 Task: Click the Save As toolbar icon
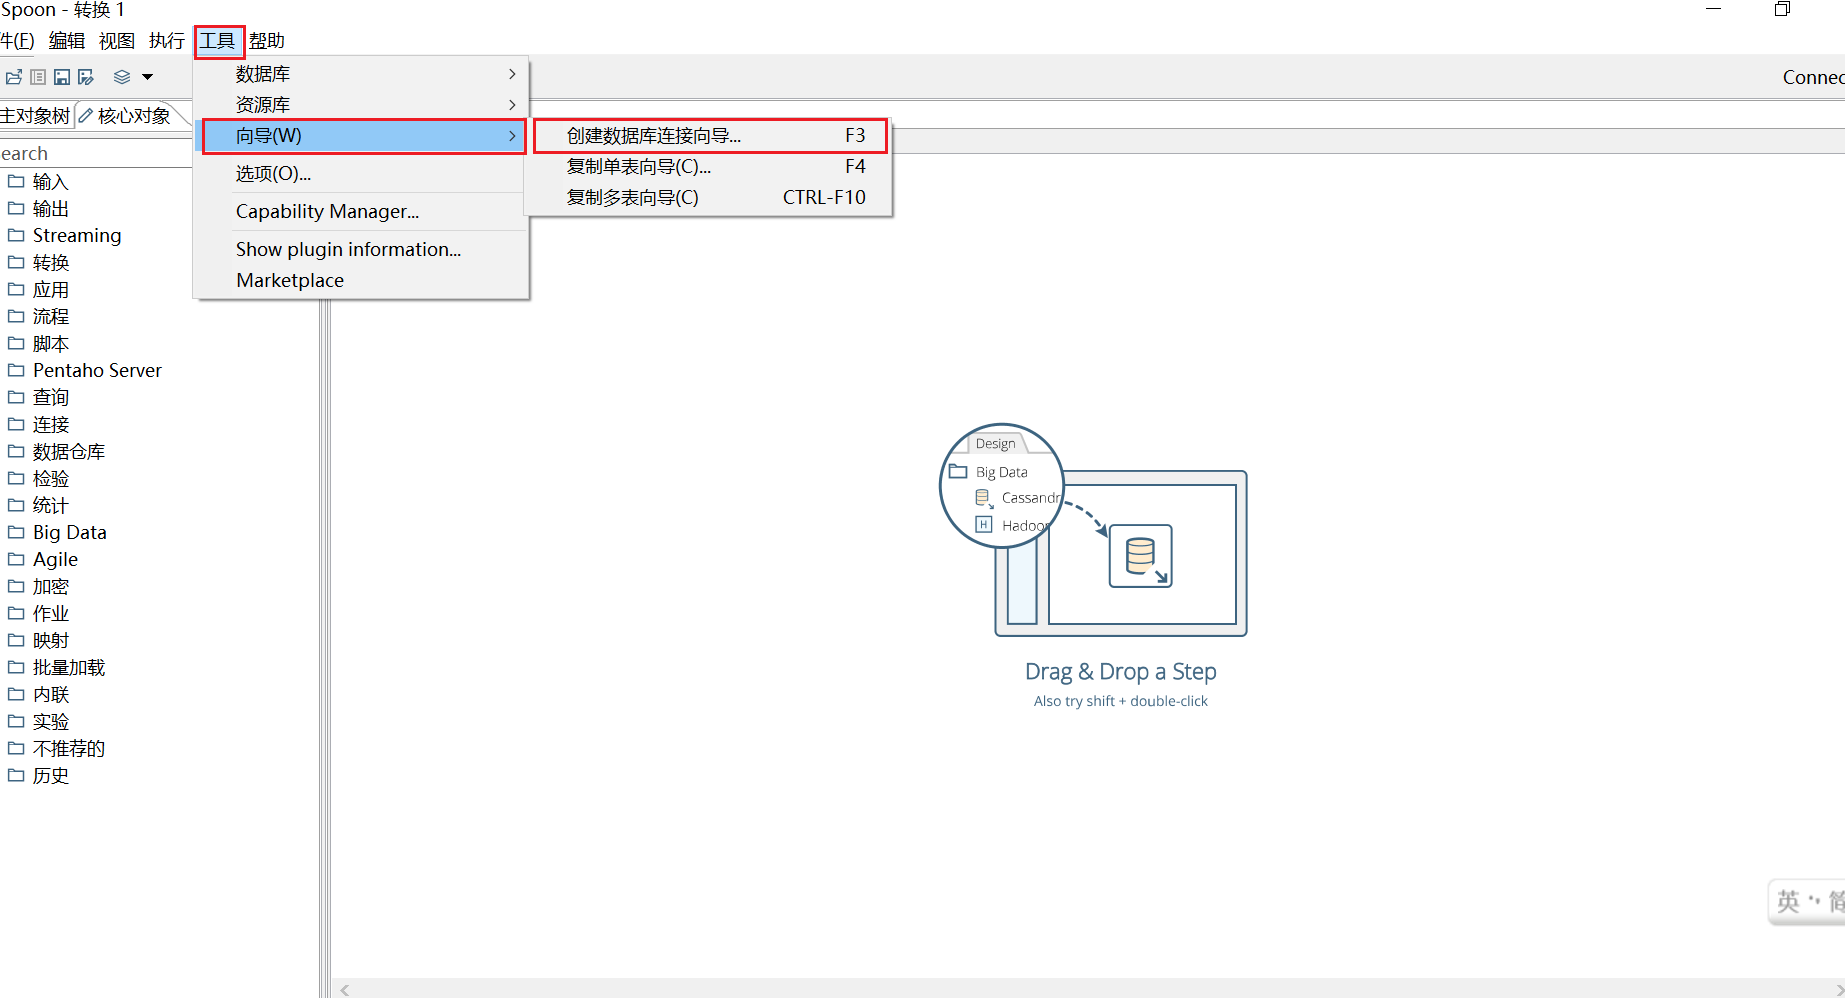[x=86, y=77]
